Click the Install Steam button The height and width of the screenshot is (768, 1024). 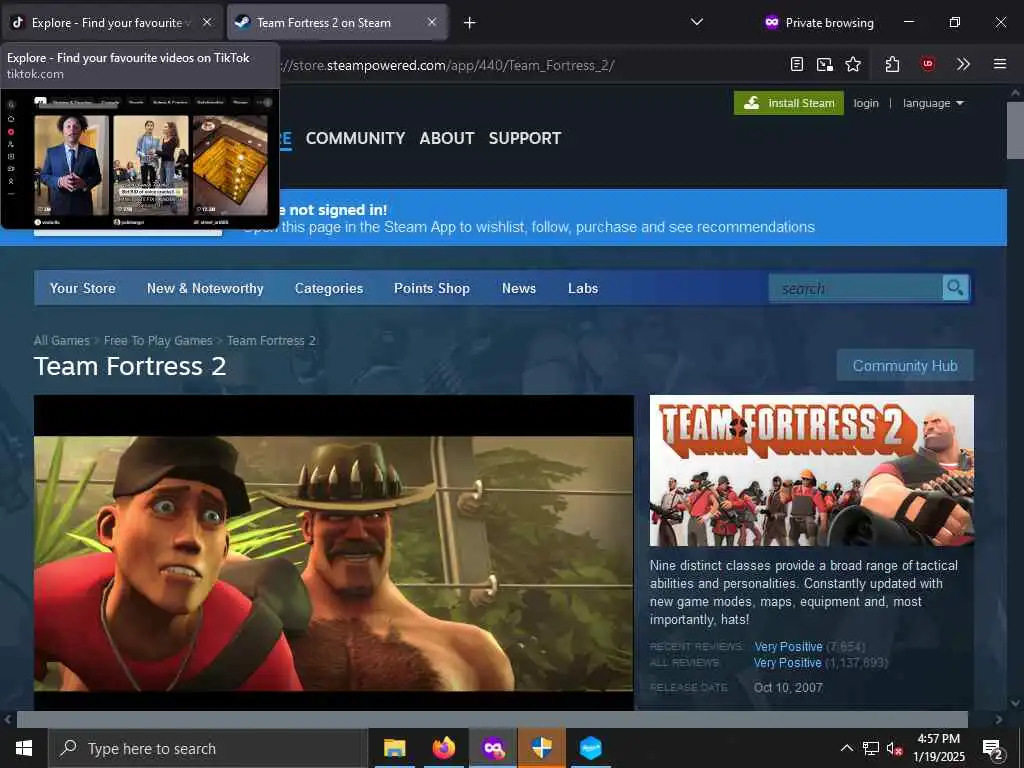tap(789, 103)
